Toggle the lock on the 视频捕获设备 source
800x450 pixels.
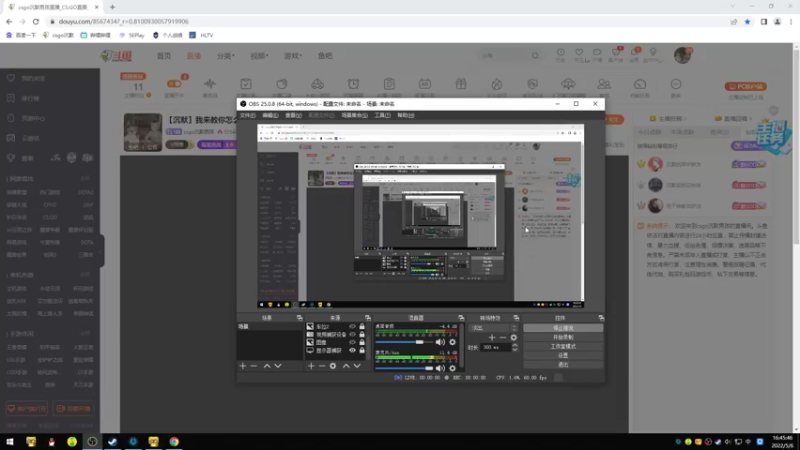coord(362,335)
